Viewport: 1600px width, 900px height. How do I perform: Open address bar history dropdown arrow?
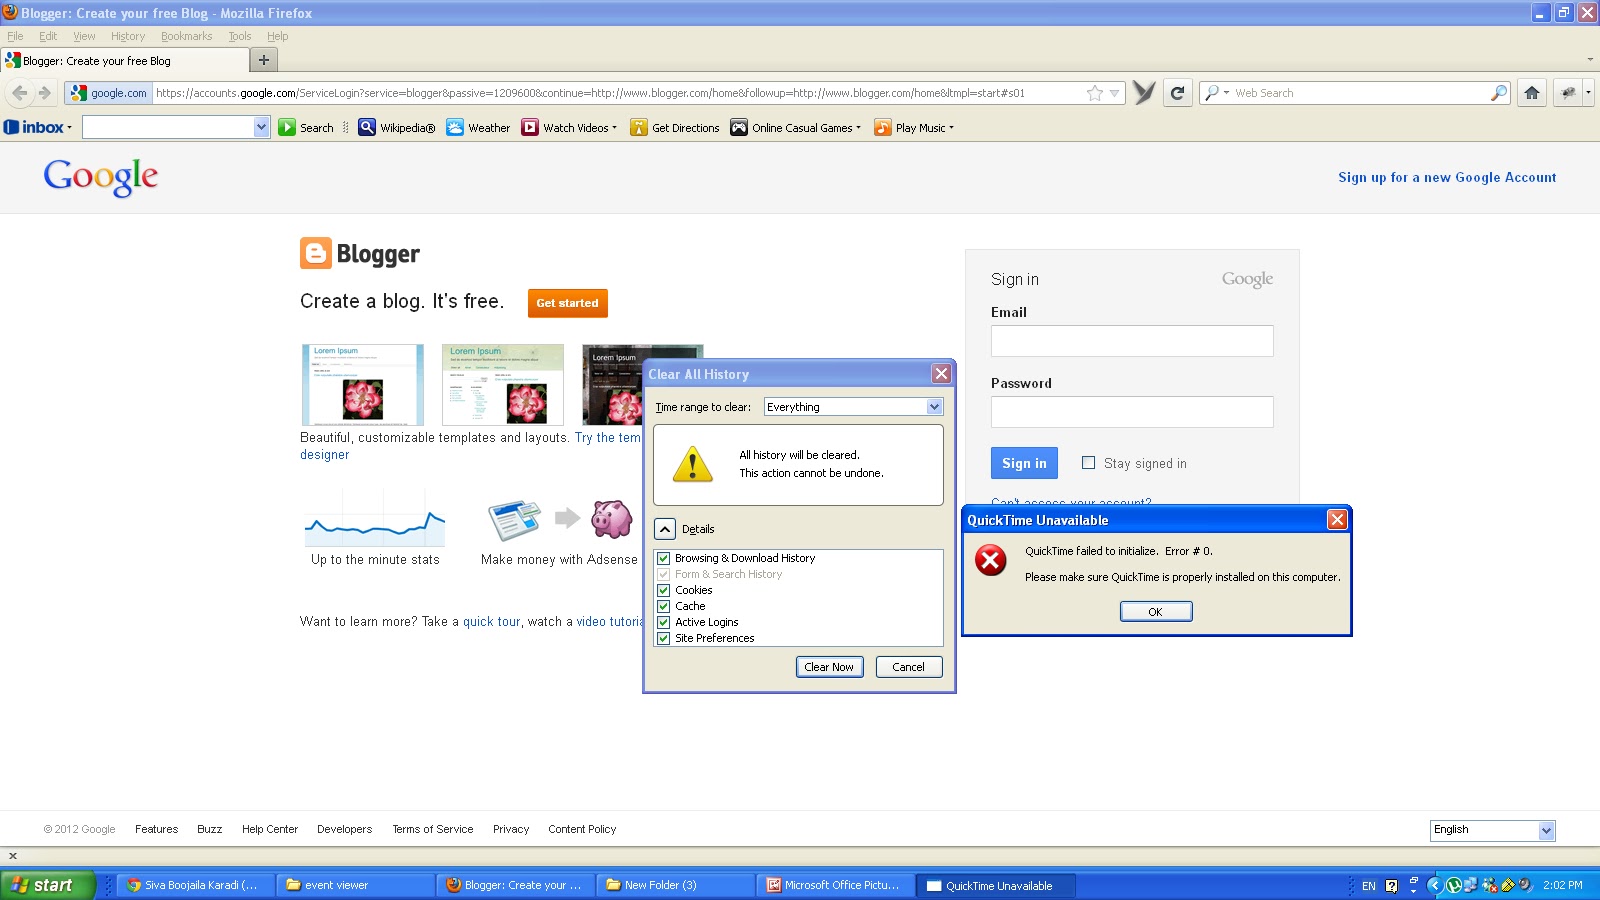point(1114,93)
